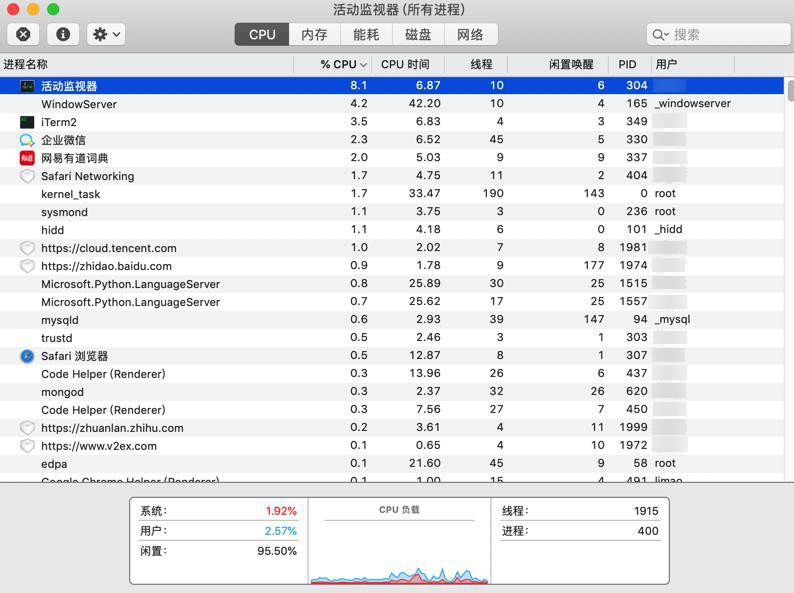This screenshot has height=593, width=794.
Task: Click the 网易有道词典 red icon
Action: point(27,158)
